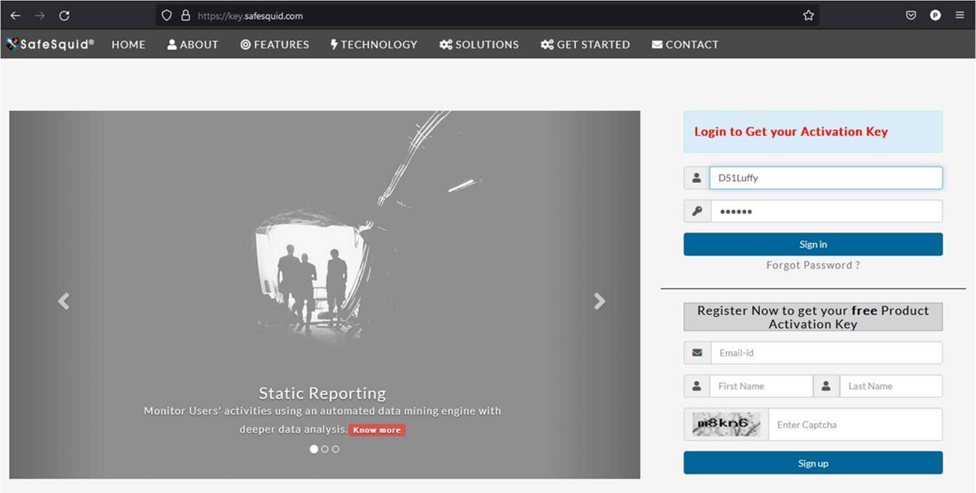This screenshot has height=493, width=976.
Task: Open the ABOUT menu item
Action: [193, 45]
